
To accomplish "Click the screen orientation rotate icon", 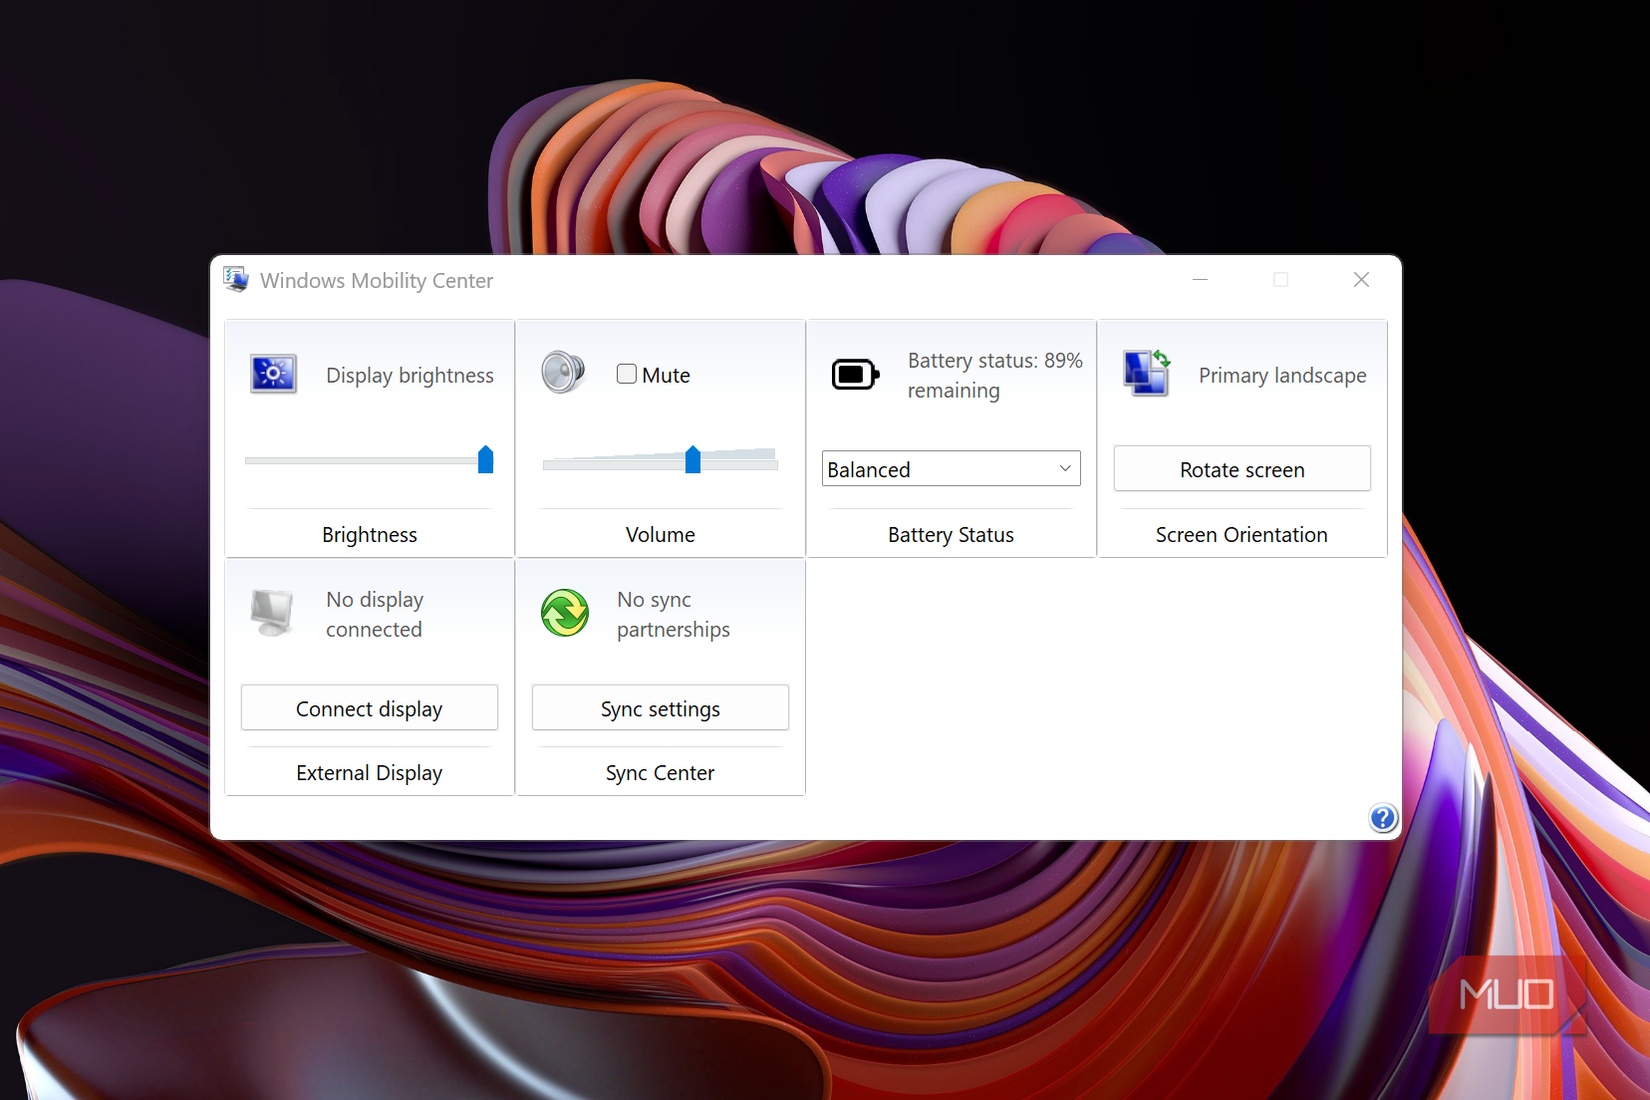I will coord(1146,373).
